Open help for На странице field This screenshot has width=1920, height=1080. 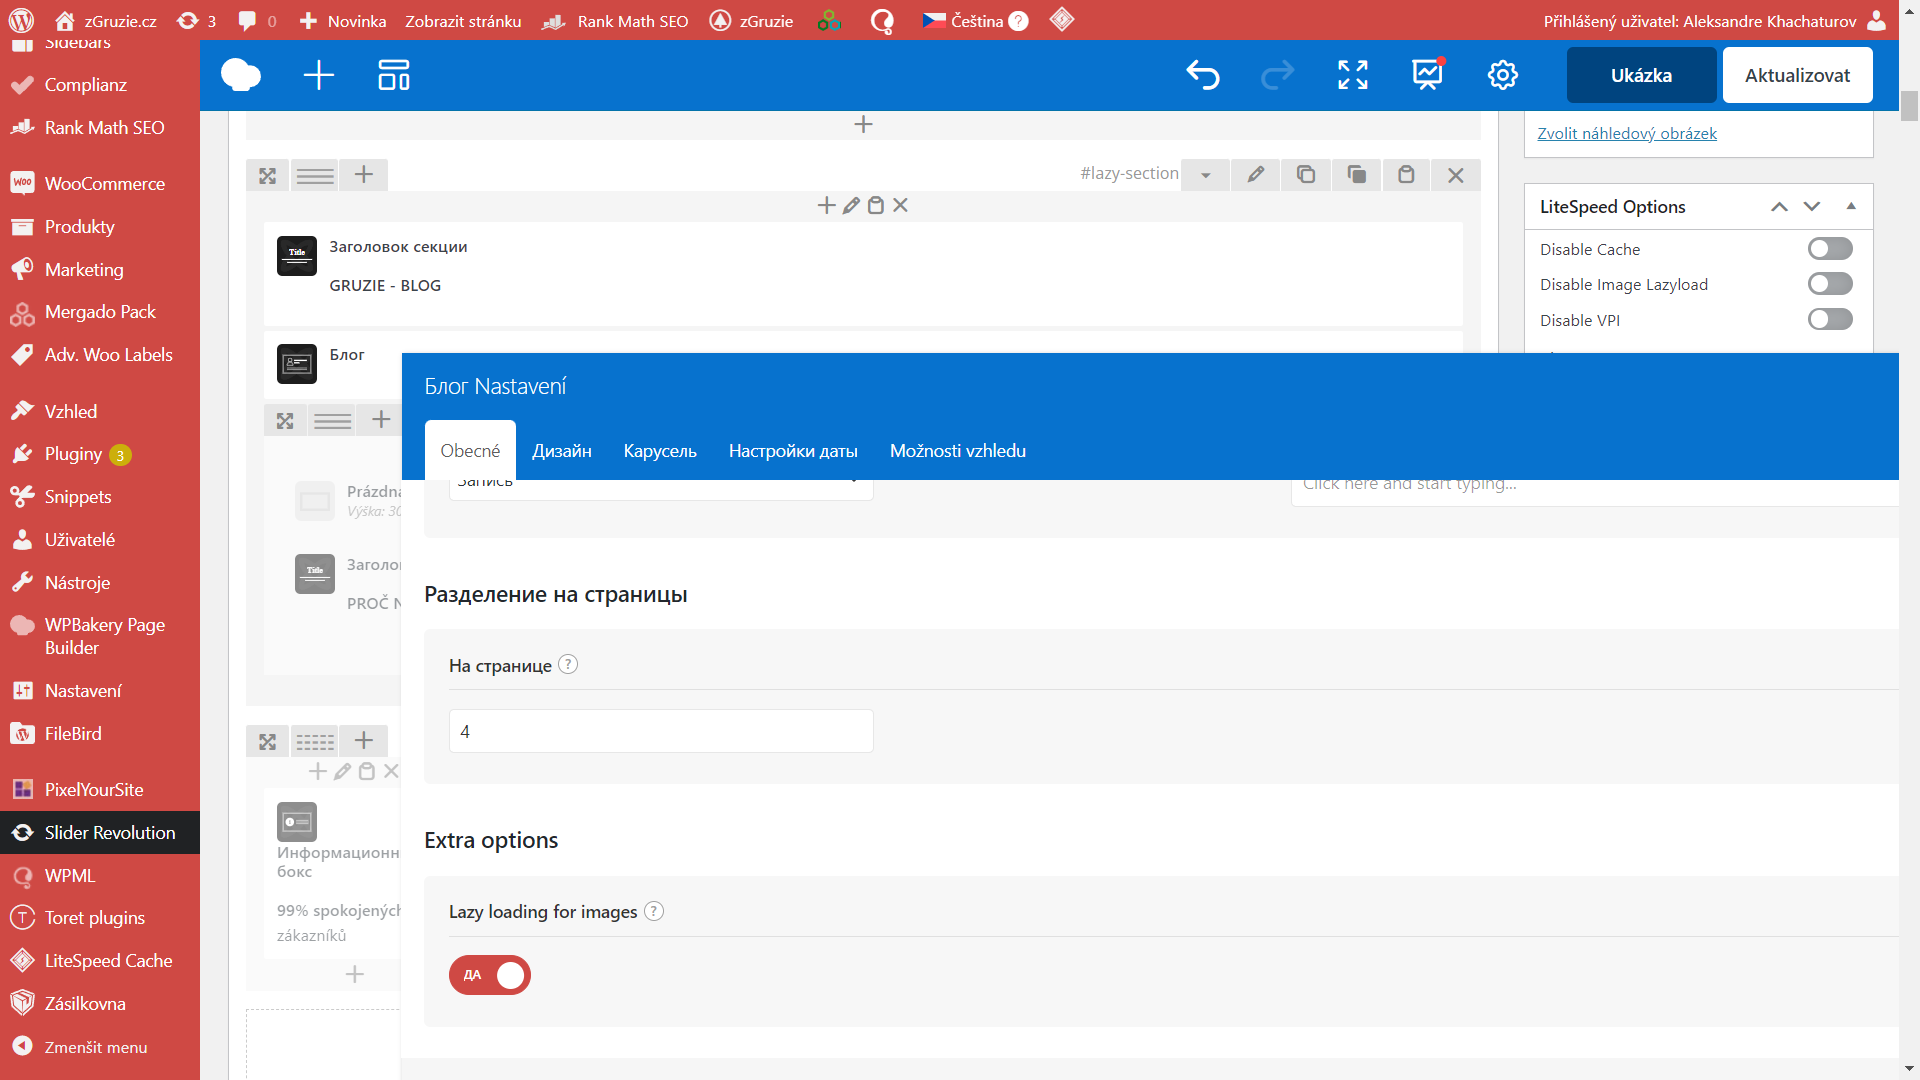(x=568, y=665)
